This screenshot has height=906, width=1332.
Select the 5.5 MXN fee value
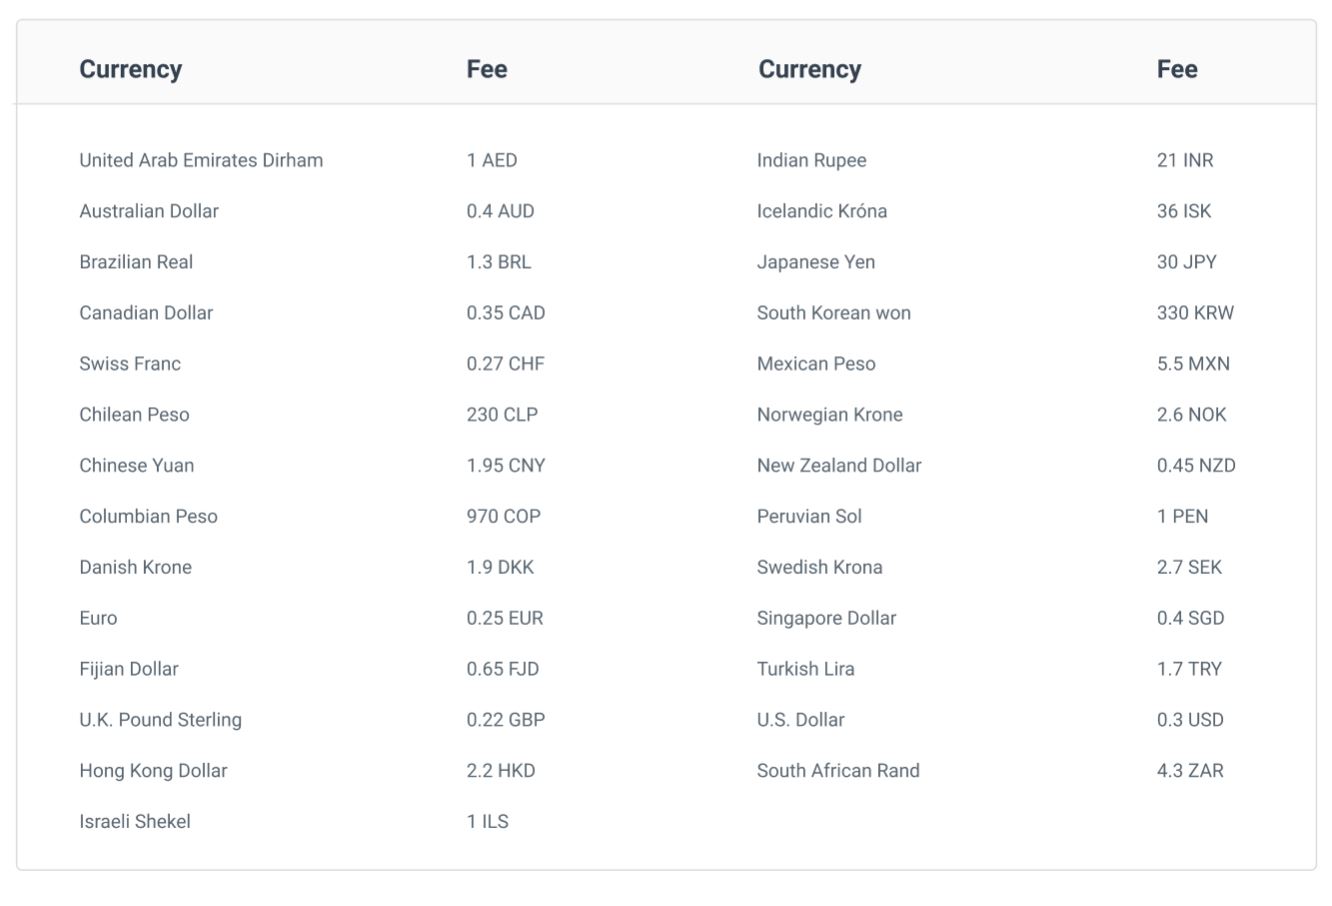tap(1194, 364)
